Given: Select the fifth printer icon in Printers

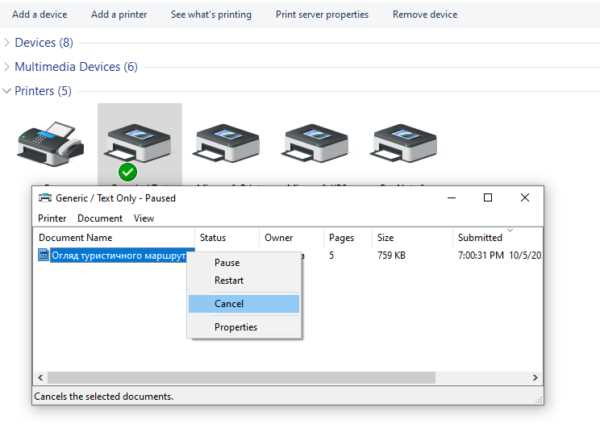Looking at the screenshot, I should coord(404,143).
